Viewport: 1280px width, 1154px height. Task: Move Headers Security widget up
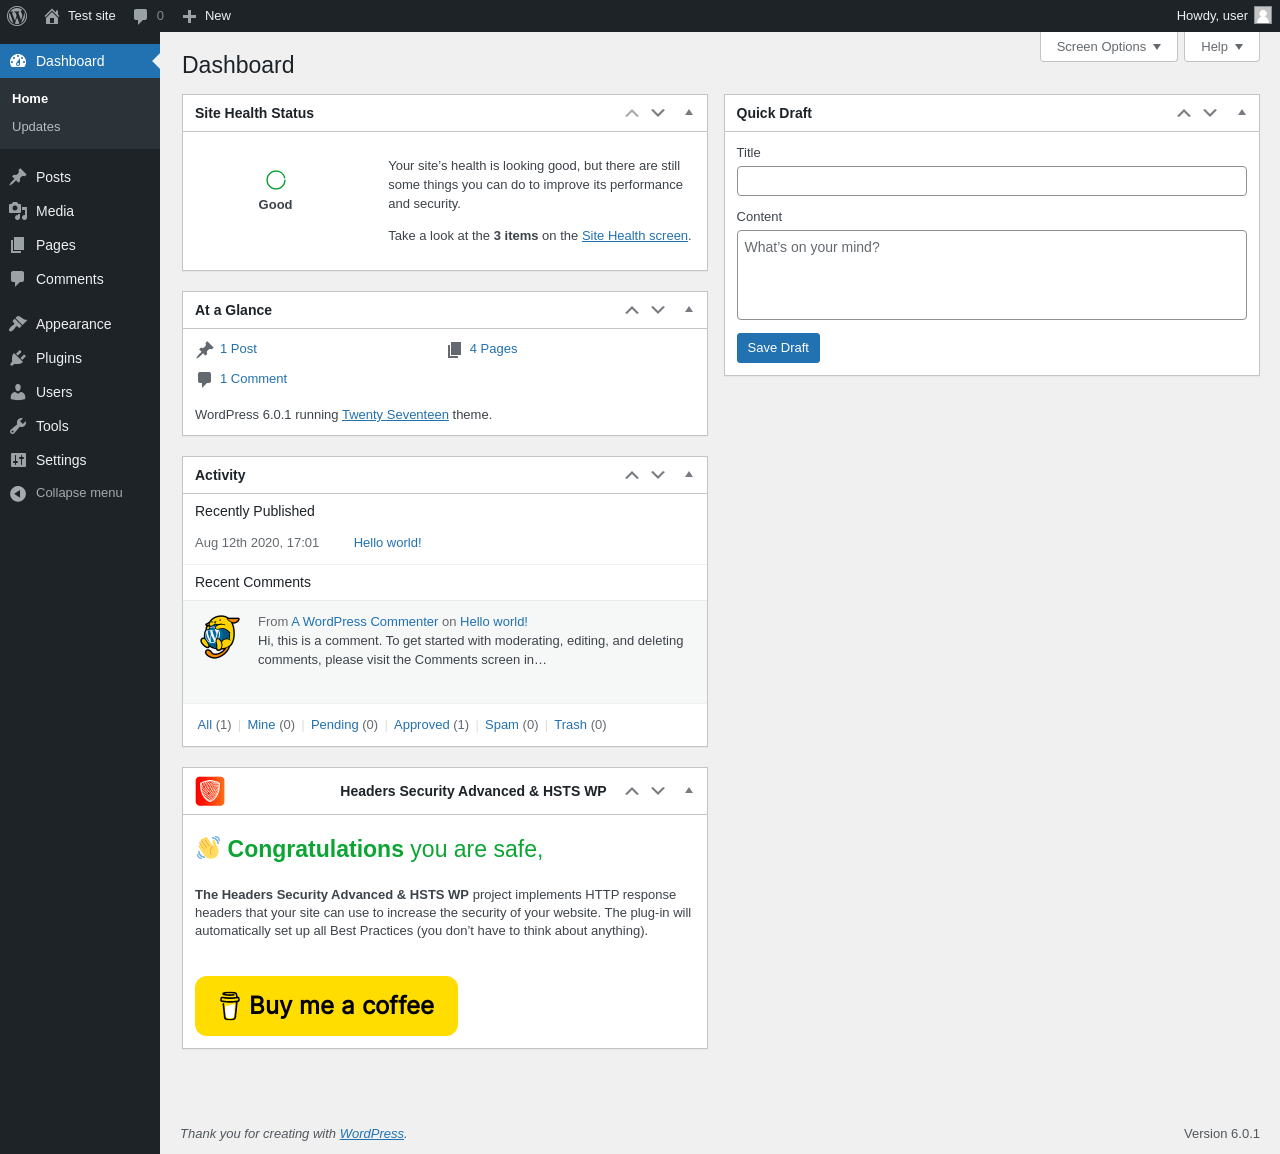coord(632,791)
